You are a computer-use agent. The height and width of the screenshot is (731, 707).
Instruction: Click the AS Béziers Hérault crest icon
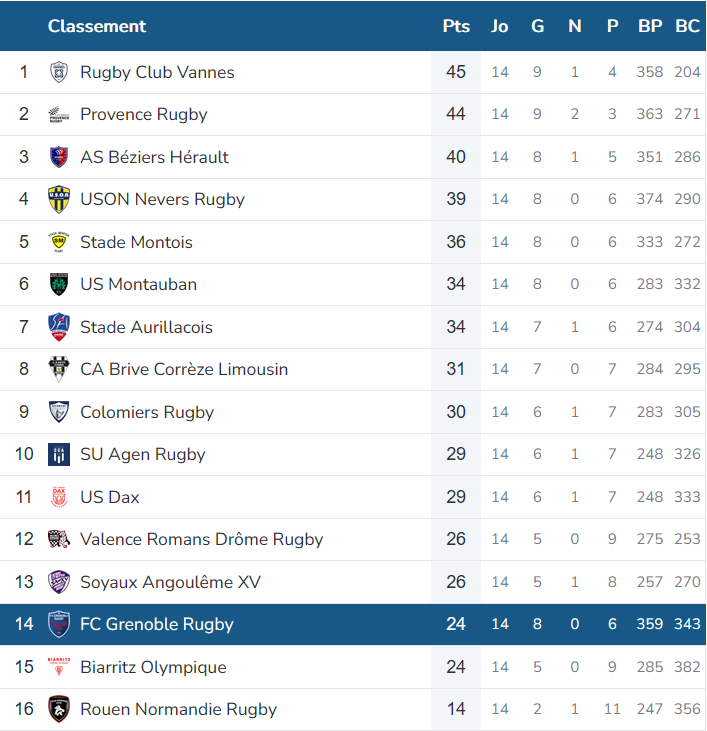(x=59, y=157)
